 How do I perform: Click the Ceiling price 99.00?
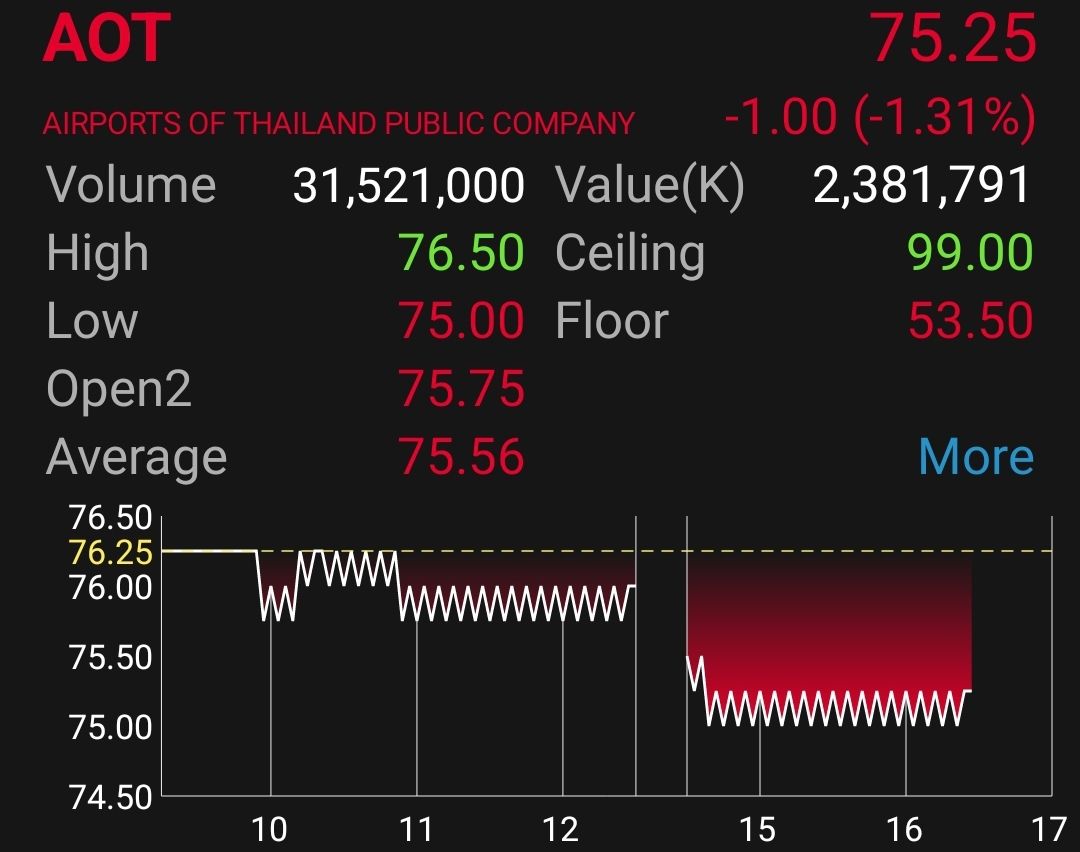pyautogui.click(x=970, y=252)
